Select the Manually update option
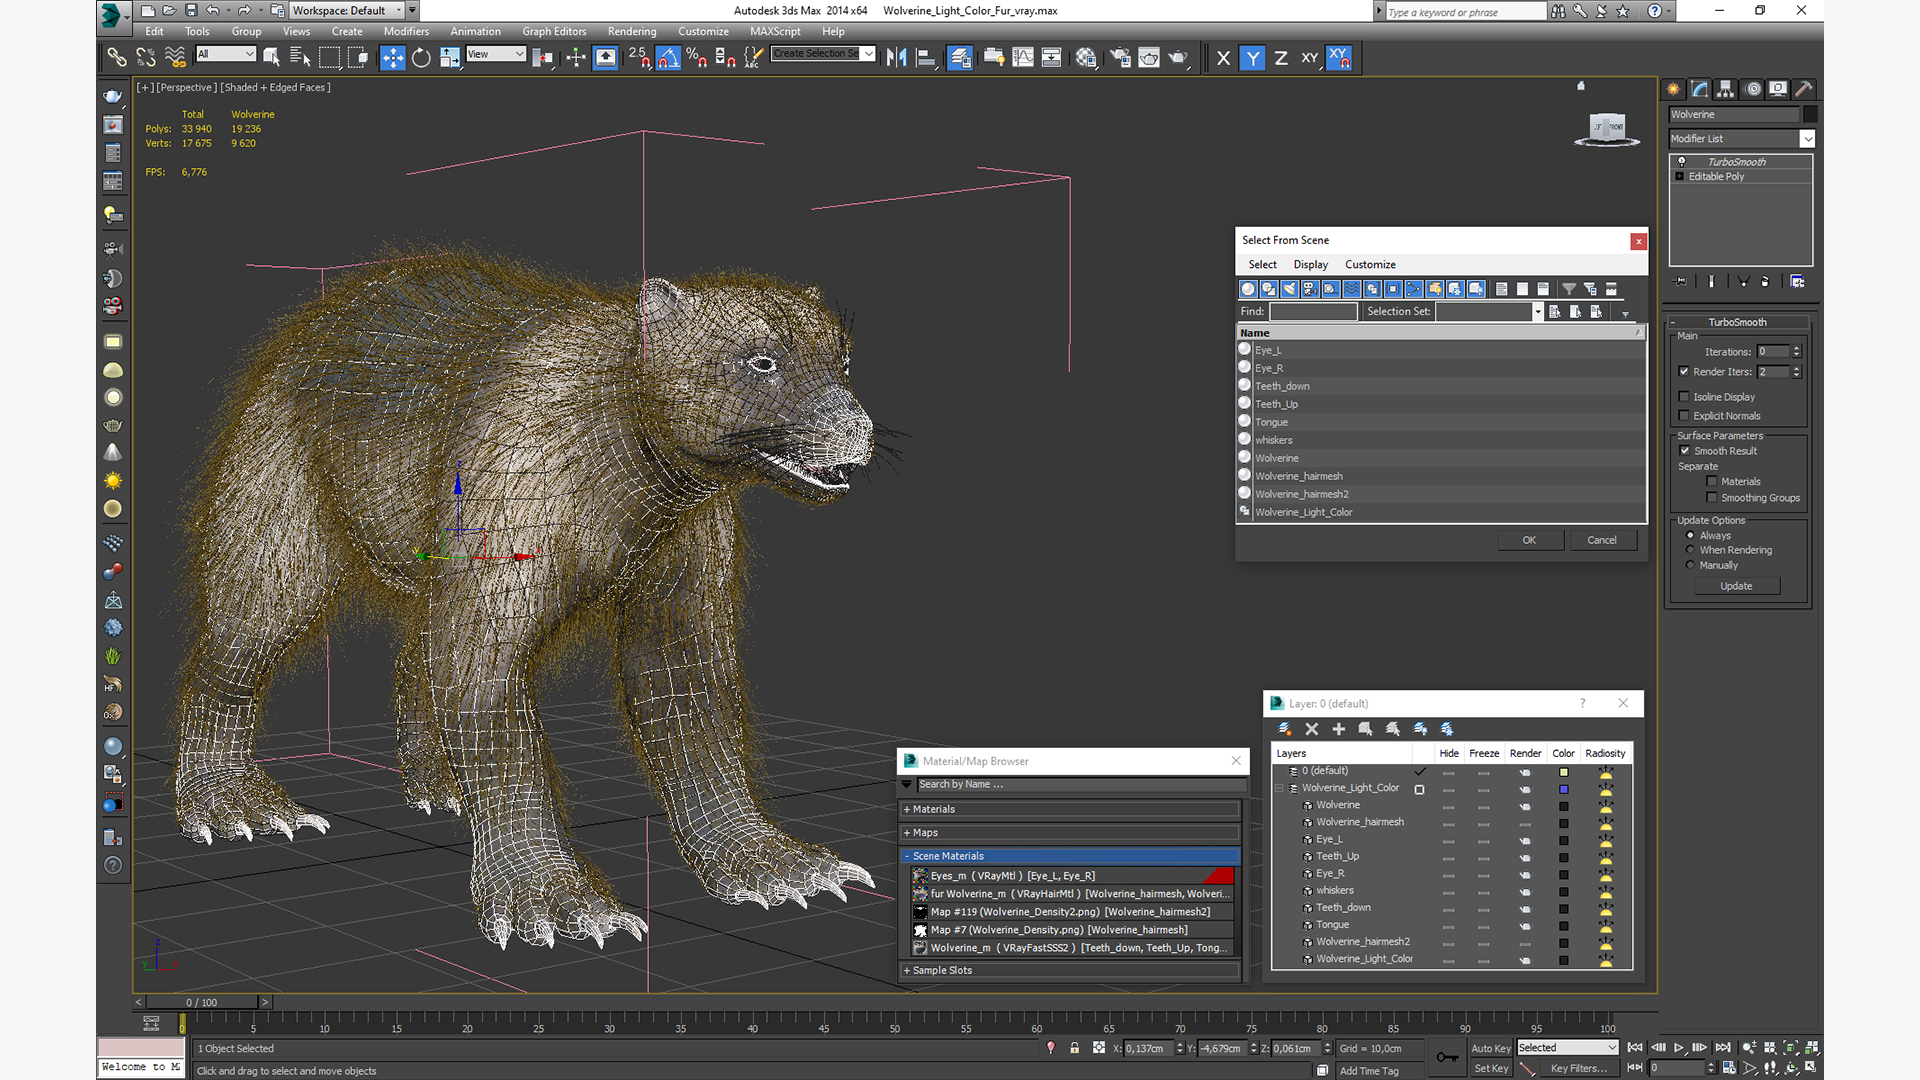The width and height of the screenshot is (1920, 1080). [x=1690, y=565]
